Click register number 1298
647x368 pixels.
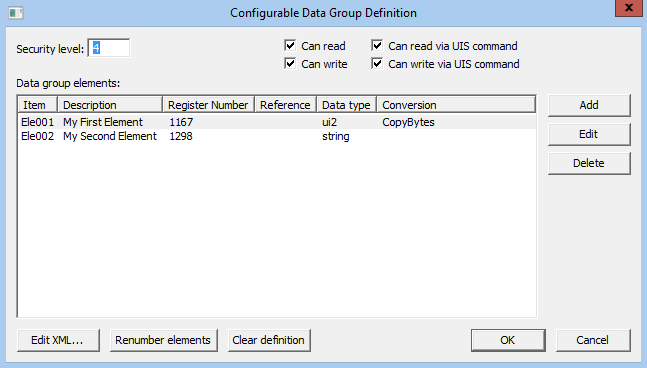(181, 136)
